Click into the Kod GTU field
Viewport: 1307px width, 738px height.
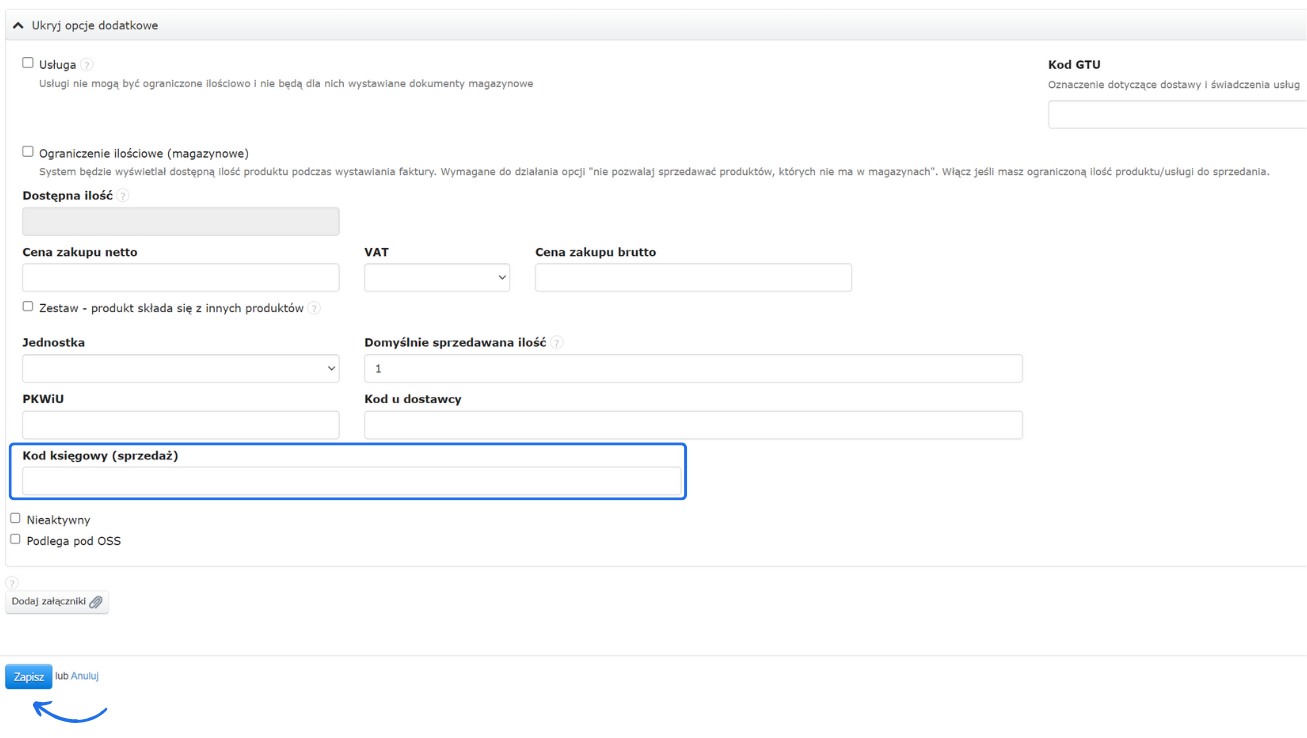pos(1176,115)
